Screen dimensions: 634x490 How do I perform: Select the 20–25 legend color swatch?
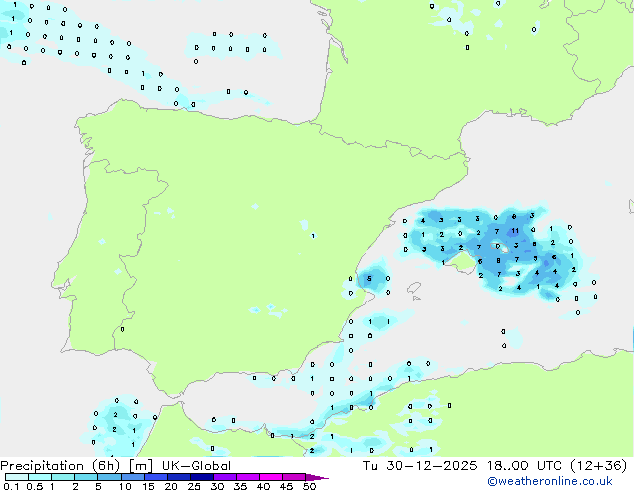(x=179, y=477)
